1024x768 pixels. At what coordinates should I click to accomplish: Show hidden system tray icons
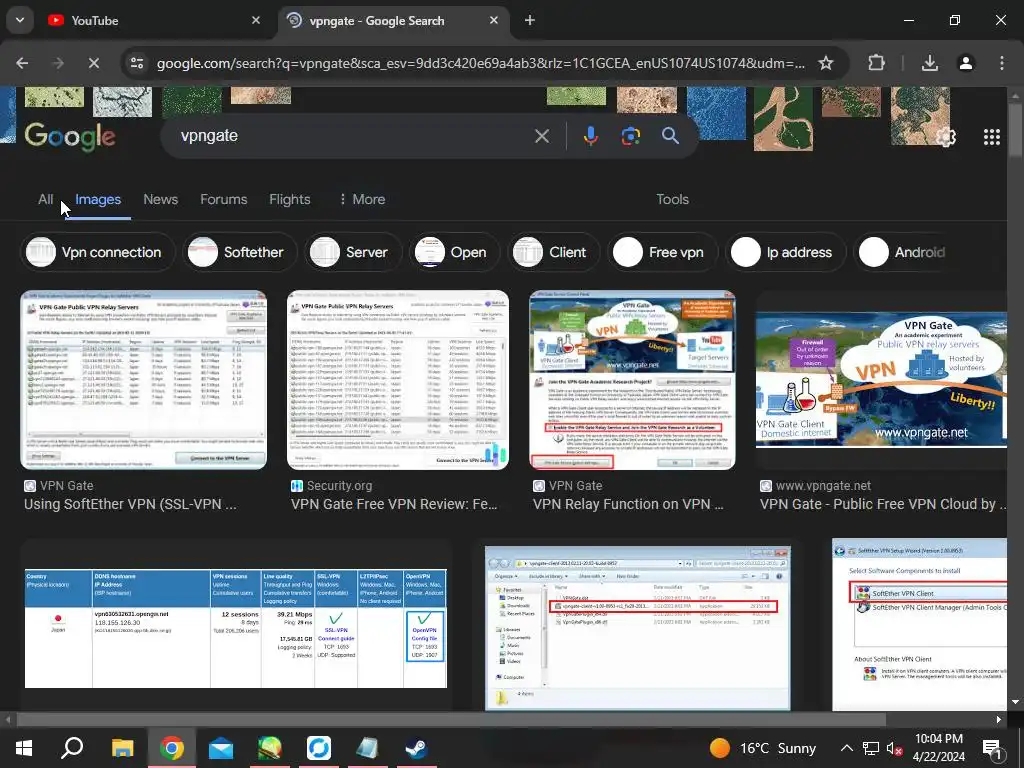(x=846, y=748)
